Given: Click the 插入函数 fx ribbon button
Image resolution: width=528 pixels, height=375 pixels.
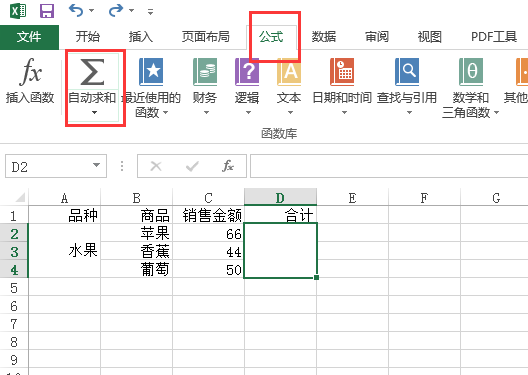Looking at the screenshot, I should pyautogui.click(x=30, y=81).
